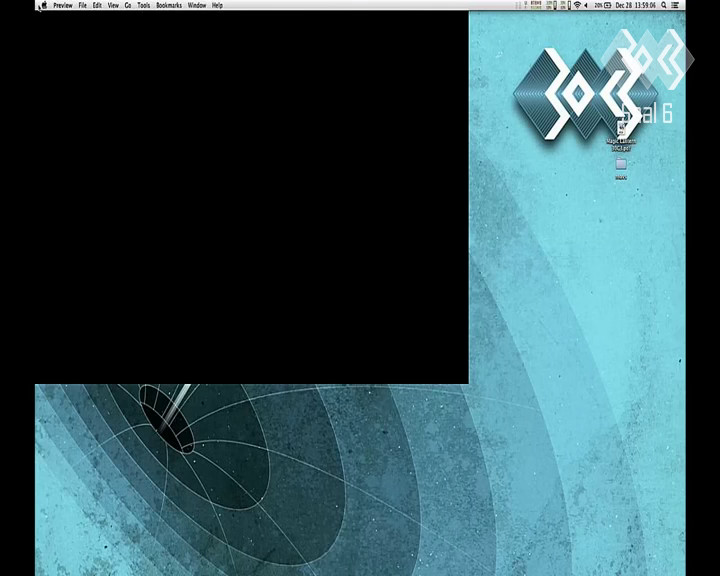Open the Bookmarks menu
720x576 pixels.
169,6
